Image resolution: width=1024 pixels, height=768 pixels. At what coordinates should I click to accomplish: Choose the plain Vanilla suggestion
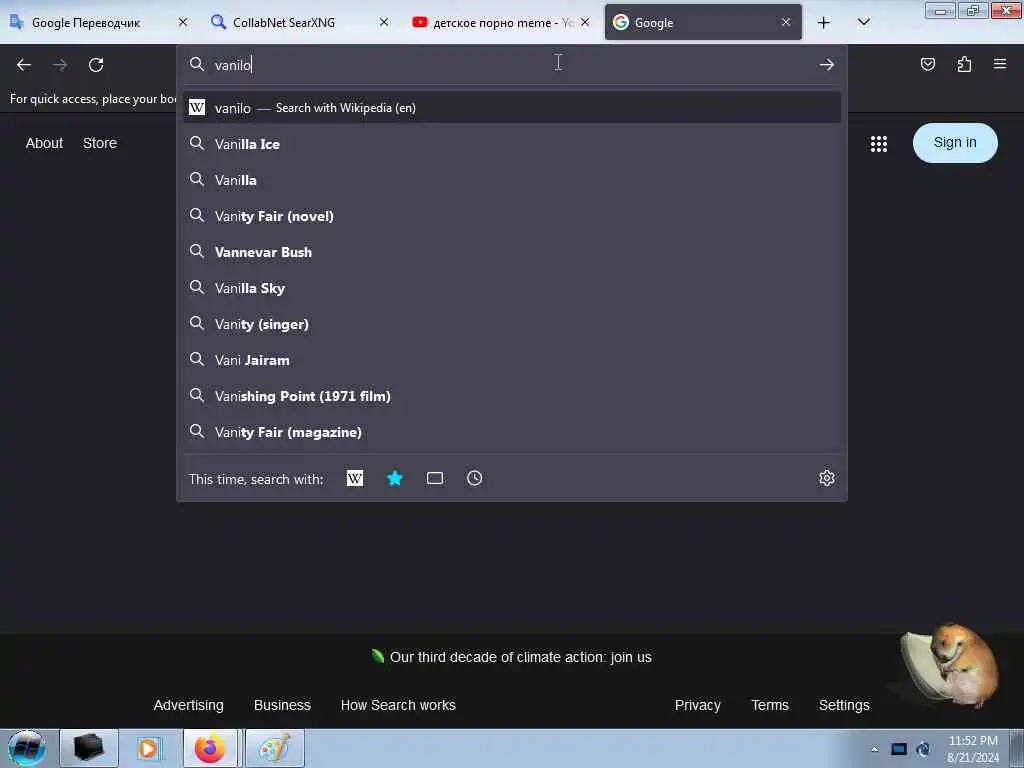(x=512, y=180)
